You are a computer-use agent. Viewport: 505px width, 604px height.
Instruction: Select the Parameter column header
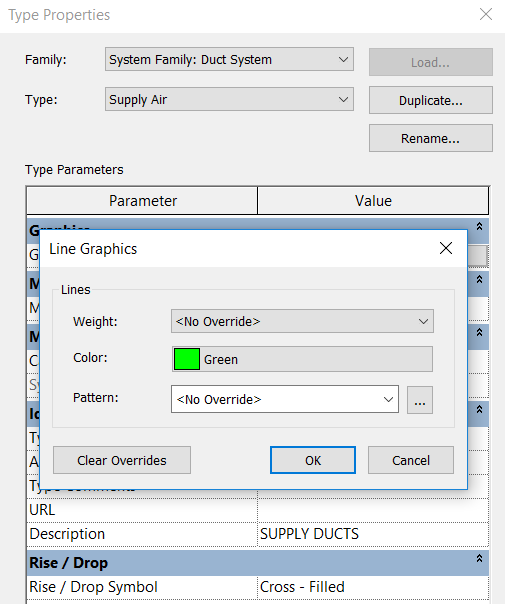[142, 201]
